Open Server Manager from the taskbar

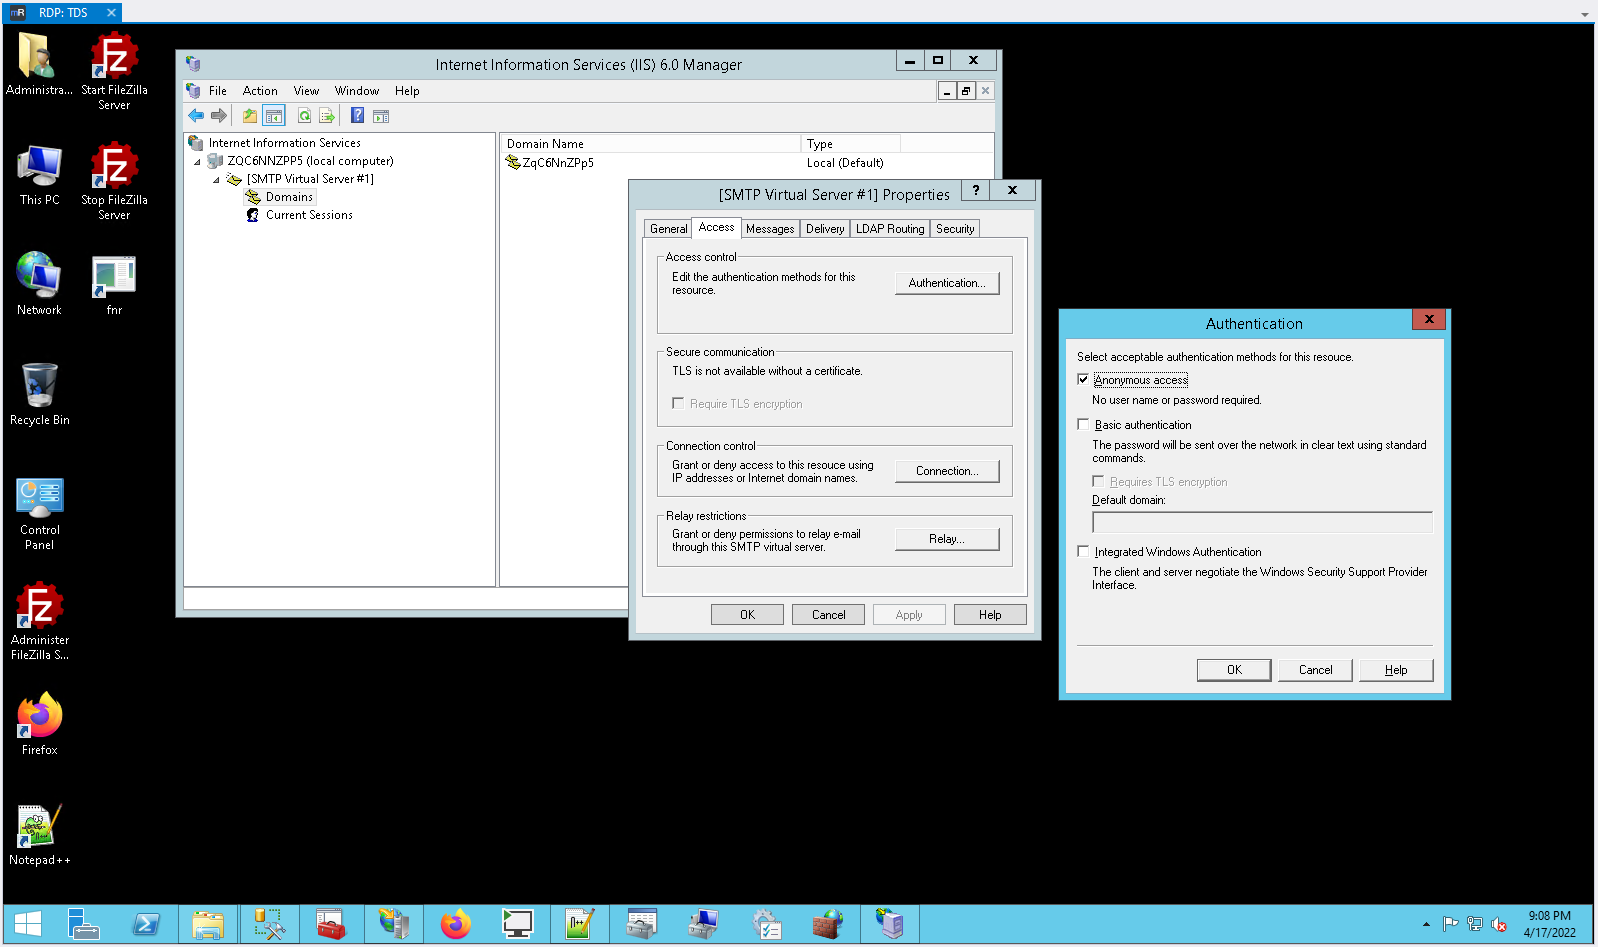click(x=83, y=924)
